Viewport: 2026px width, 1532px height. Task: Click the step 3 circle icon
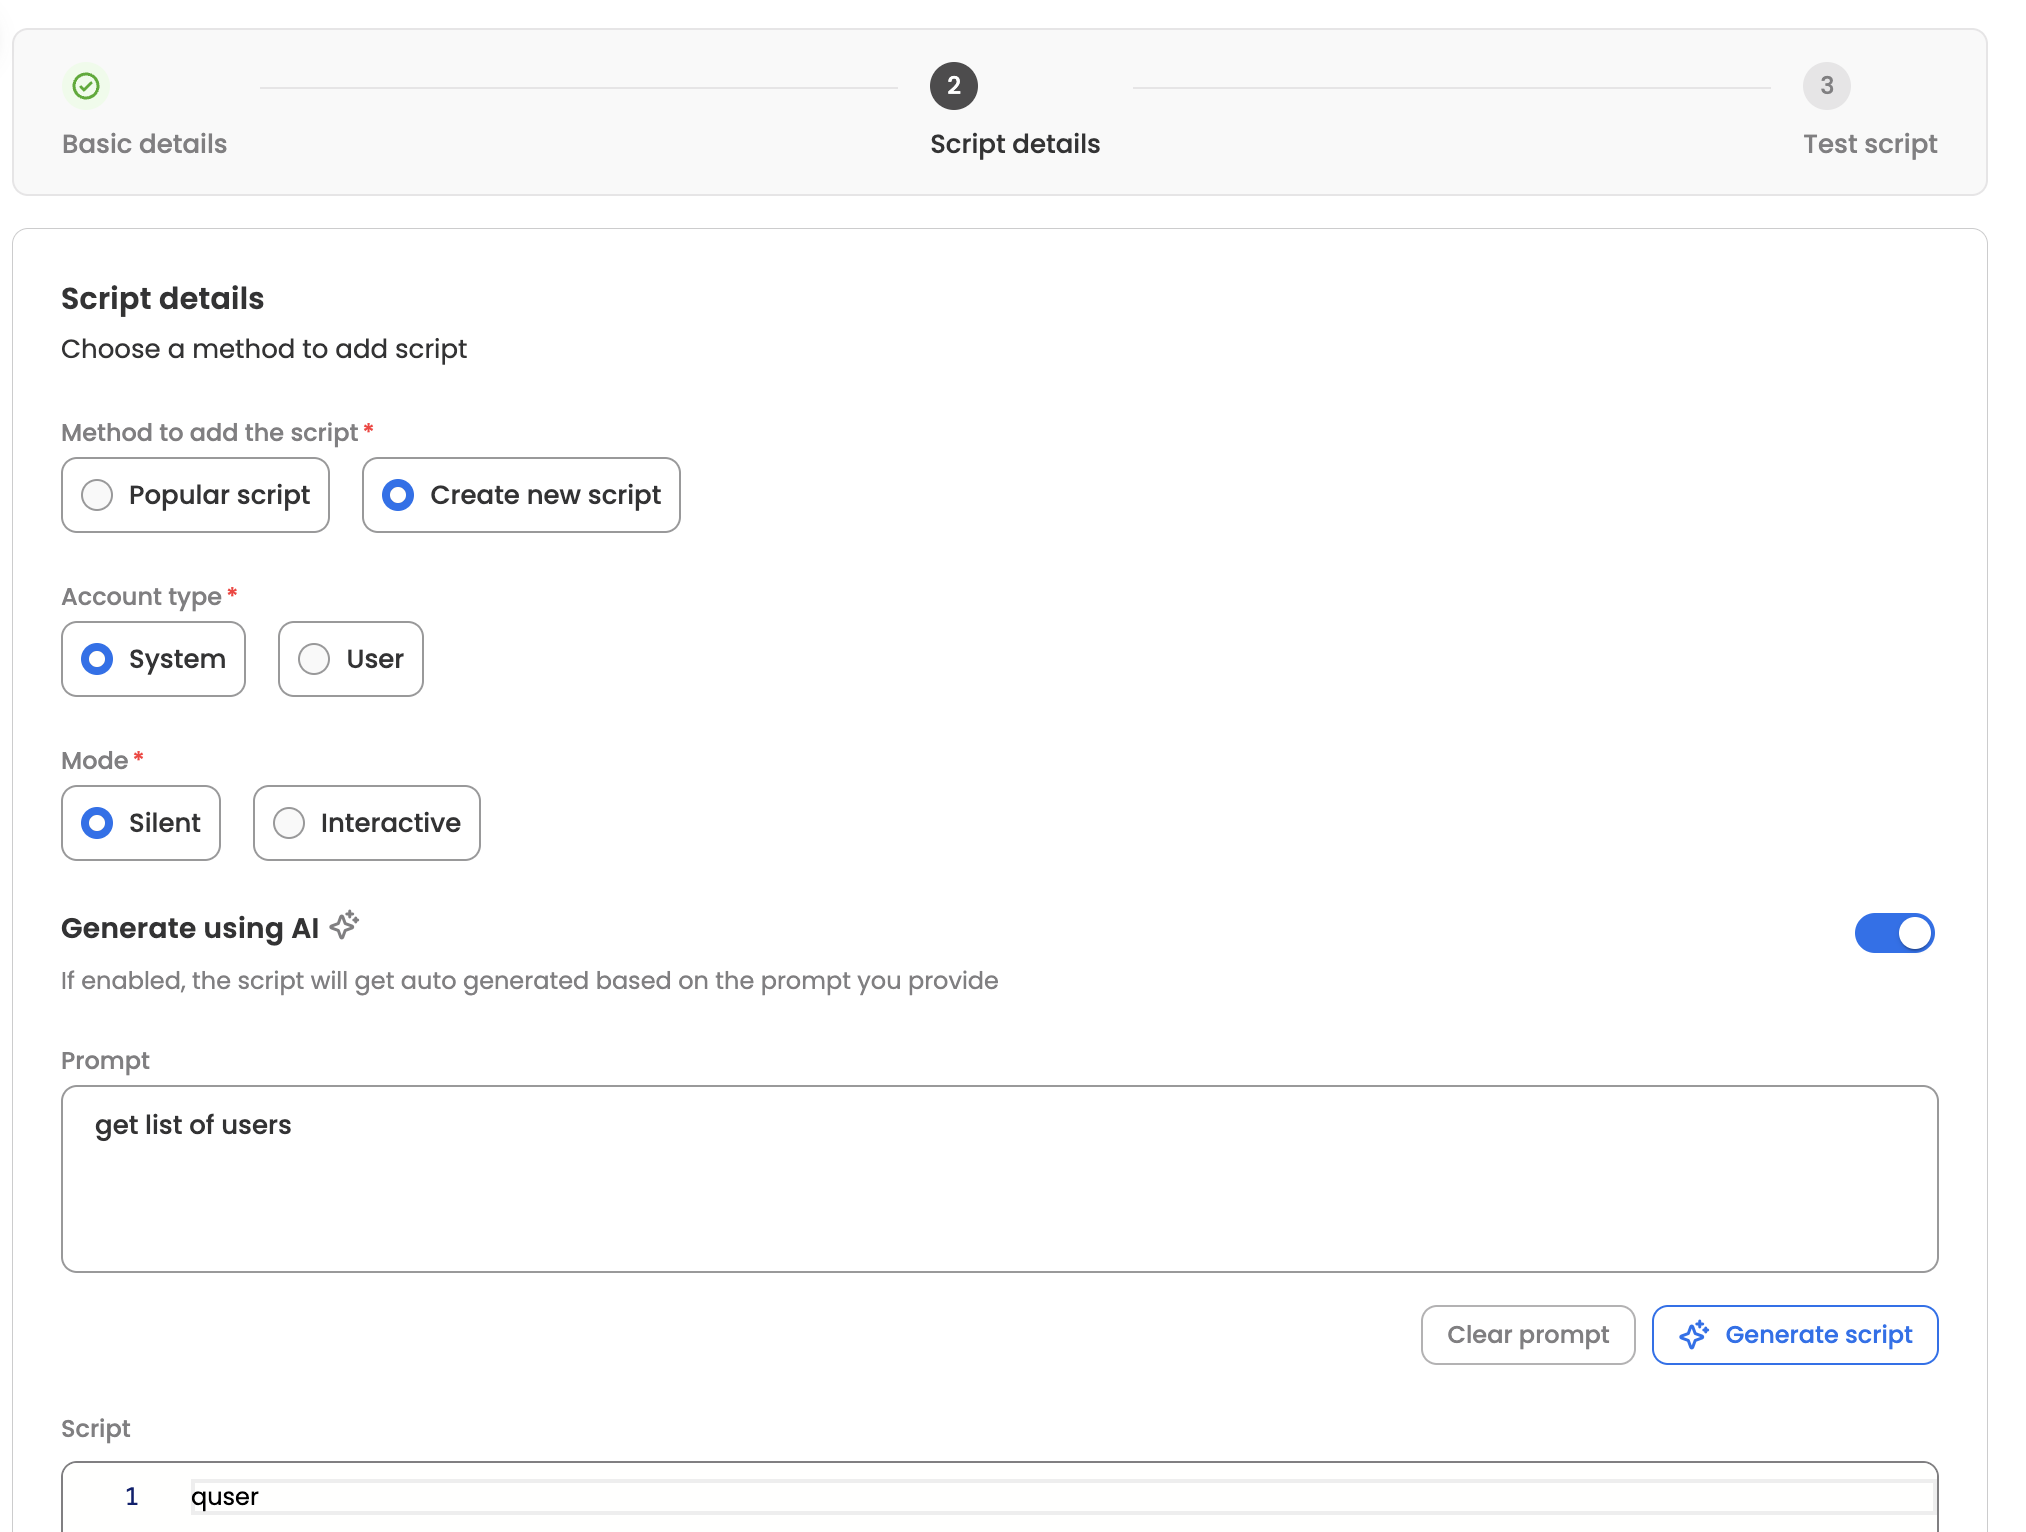[1826, 86]
